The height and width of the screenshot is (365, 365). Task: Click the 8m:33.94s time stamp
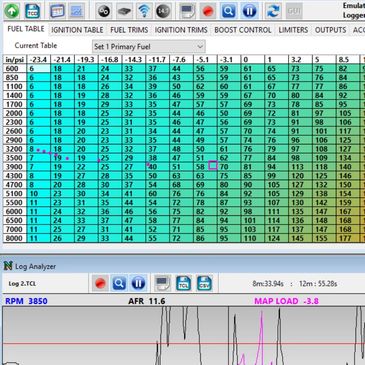pyautogui.click(x=268, y=284)
